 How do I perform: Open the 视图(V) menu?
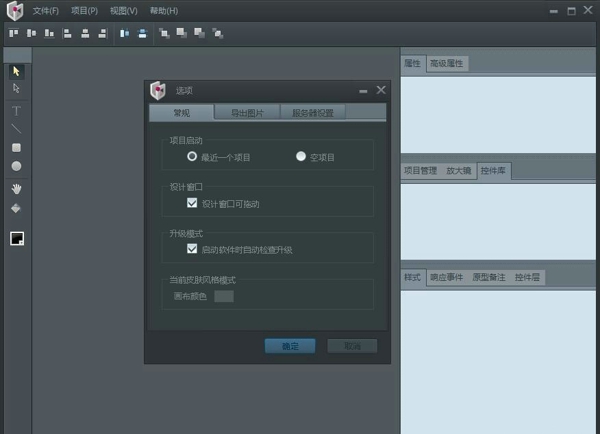pyautogui.click(x=124, y=10)
